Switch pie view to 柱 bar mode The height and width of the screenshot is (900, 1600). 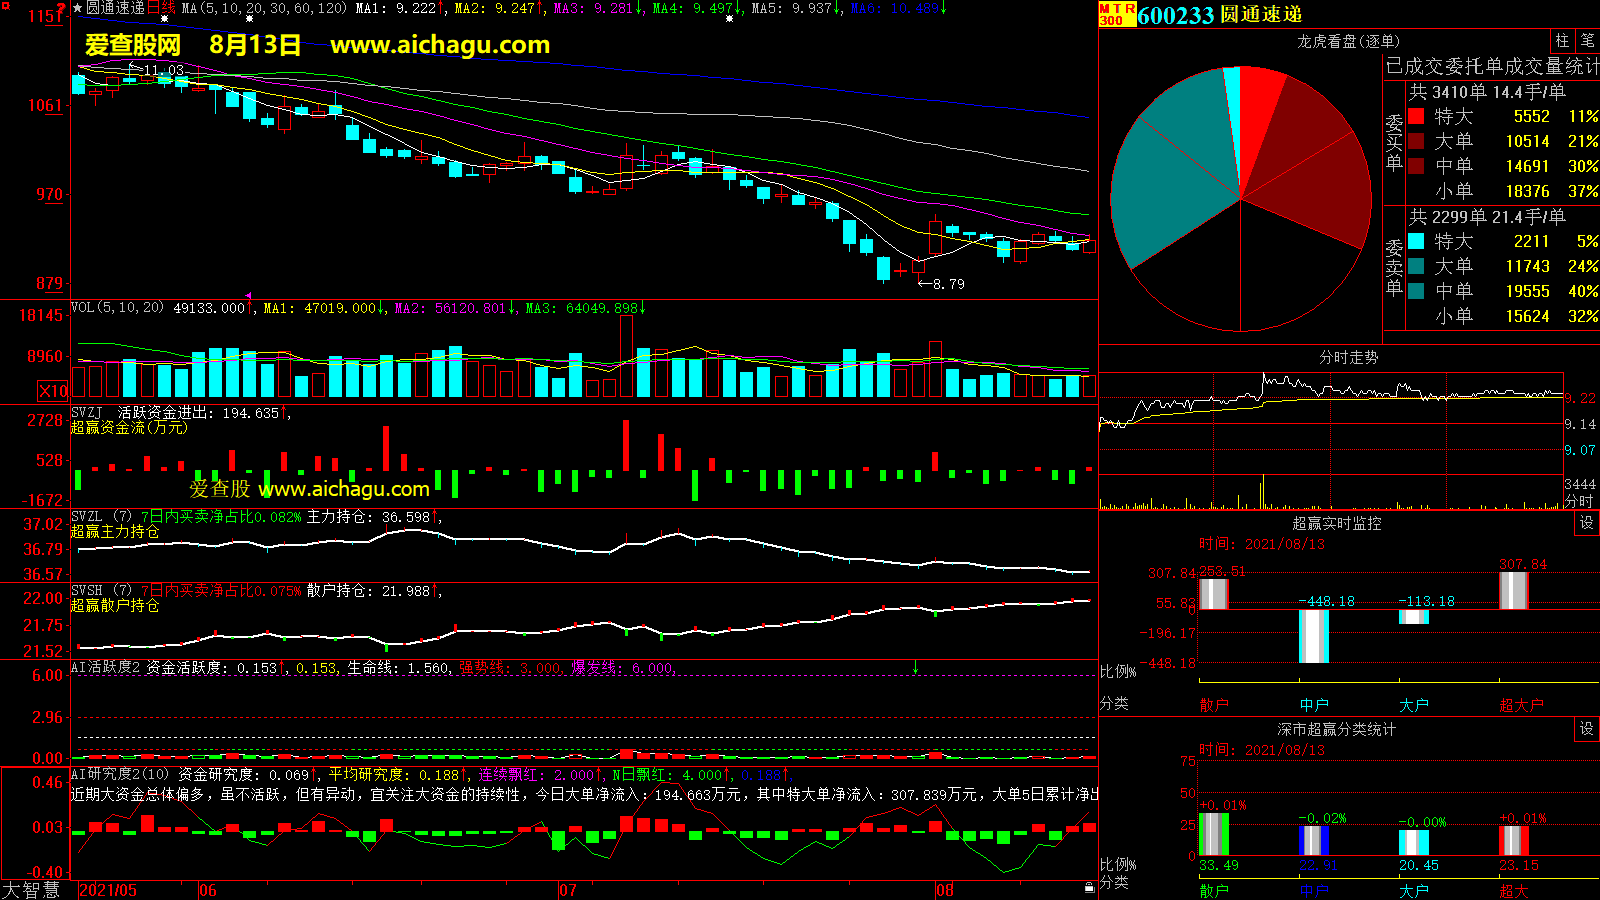click(1562, 40)
